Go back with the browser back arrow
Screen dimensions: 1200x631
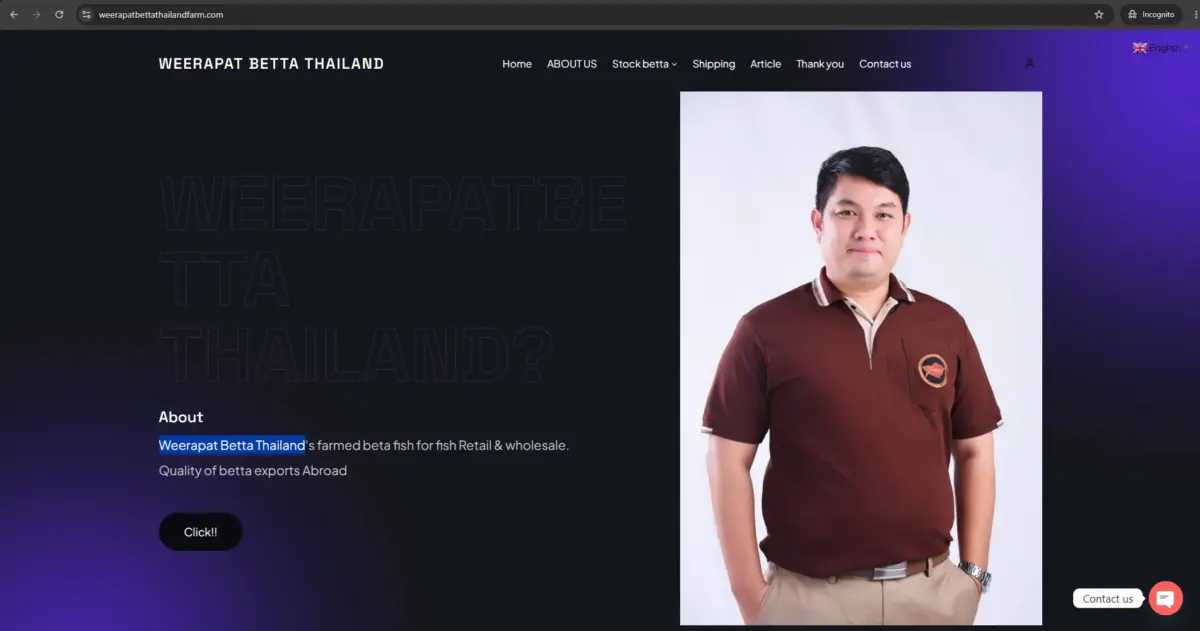tap(13, 15)
